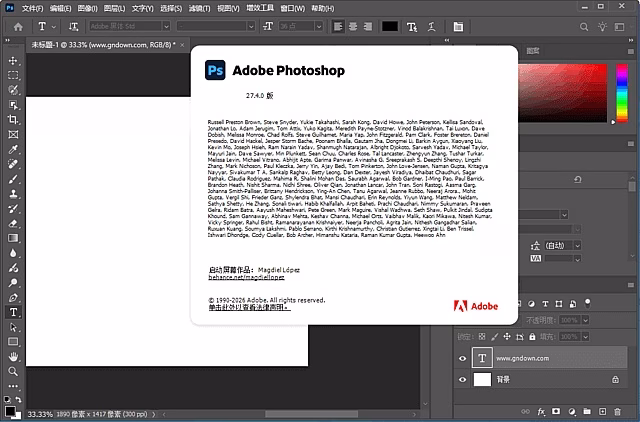
Task: Open the layer fill 填充 dropdown
Action: [x=585, y=337]
